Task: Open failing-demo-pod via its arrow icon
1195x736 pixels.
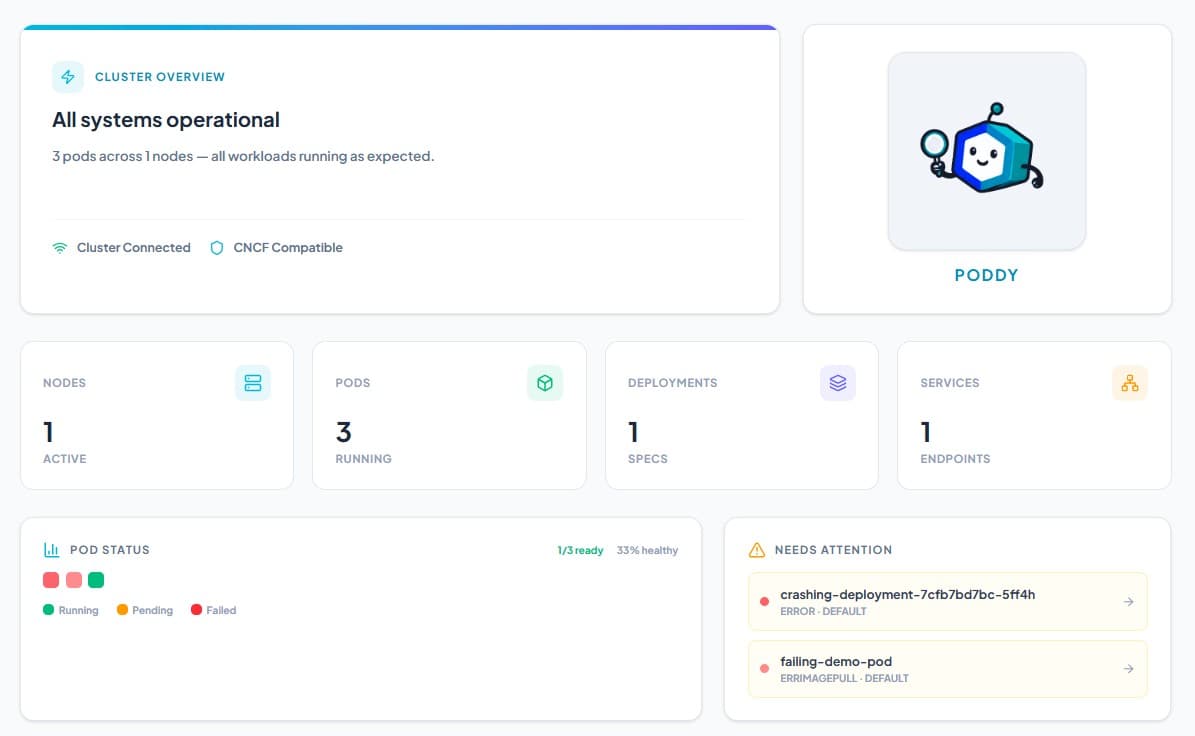Action: click(x=1128, y=669)
